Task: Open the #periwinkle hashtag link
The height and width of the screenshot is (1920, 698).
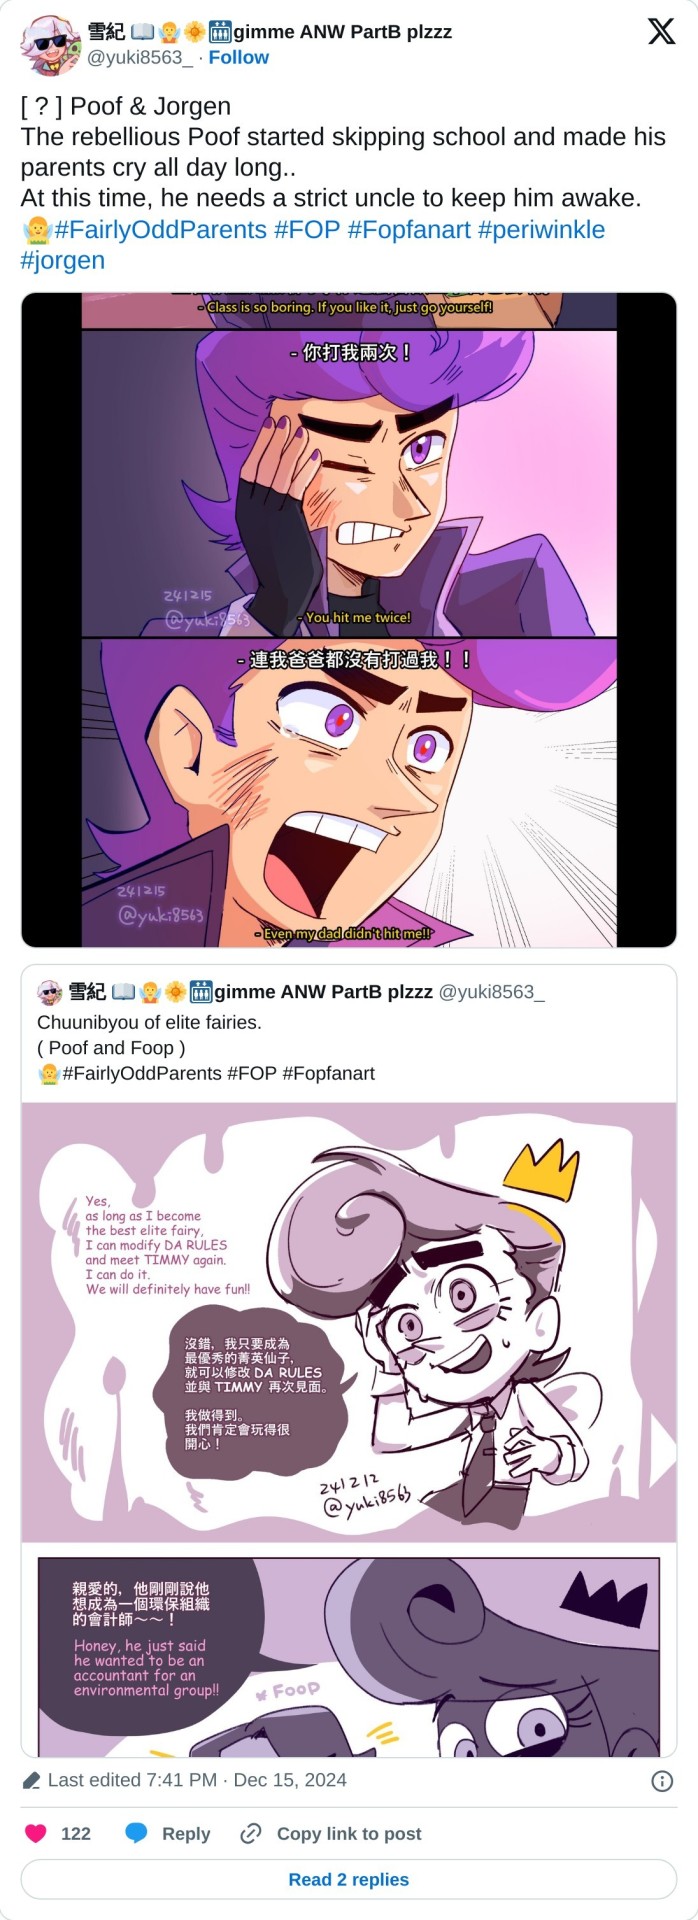Action: (x=541, y=230)
